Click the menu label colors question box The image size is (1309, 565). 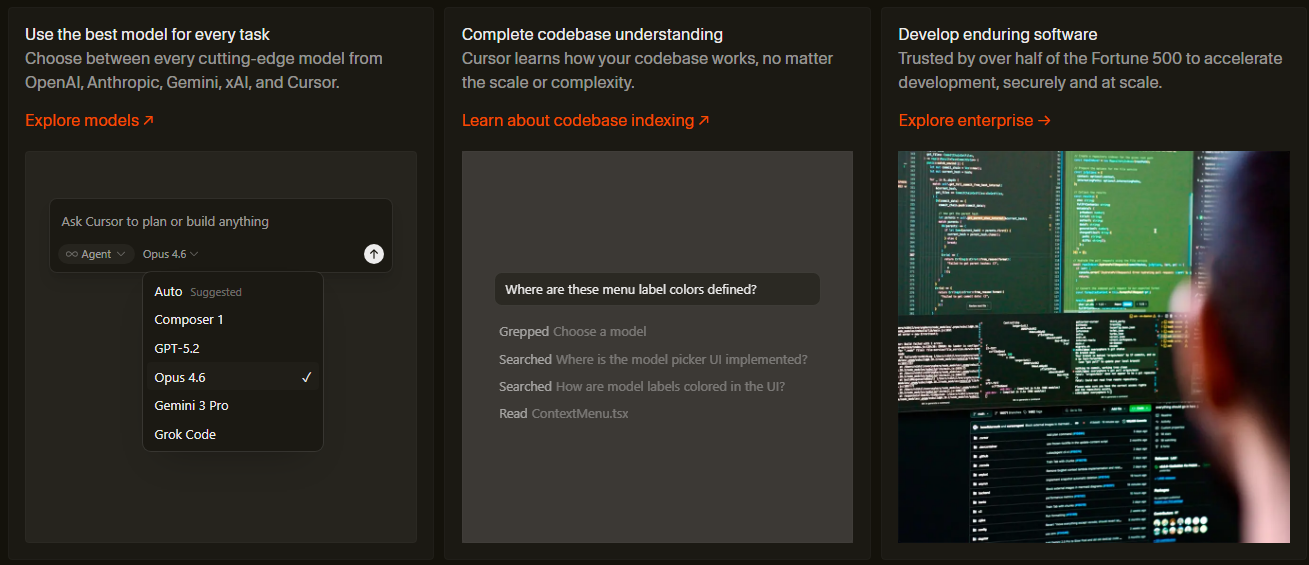[x=656, y=290]
